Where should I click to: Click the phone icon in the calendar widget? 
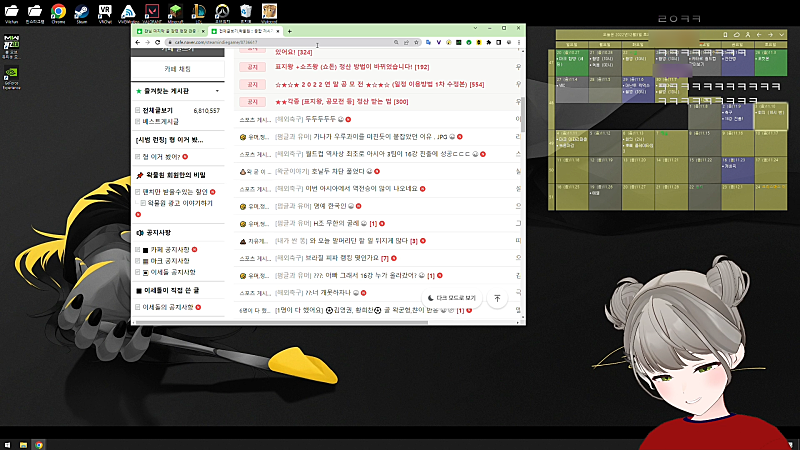coord(725,35)
